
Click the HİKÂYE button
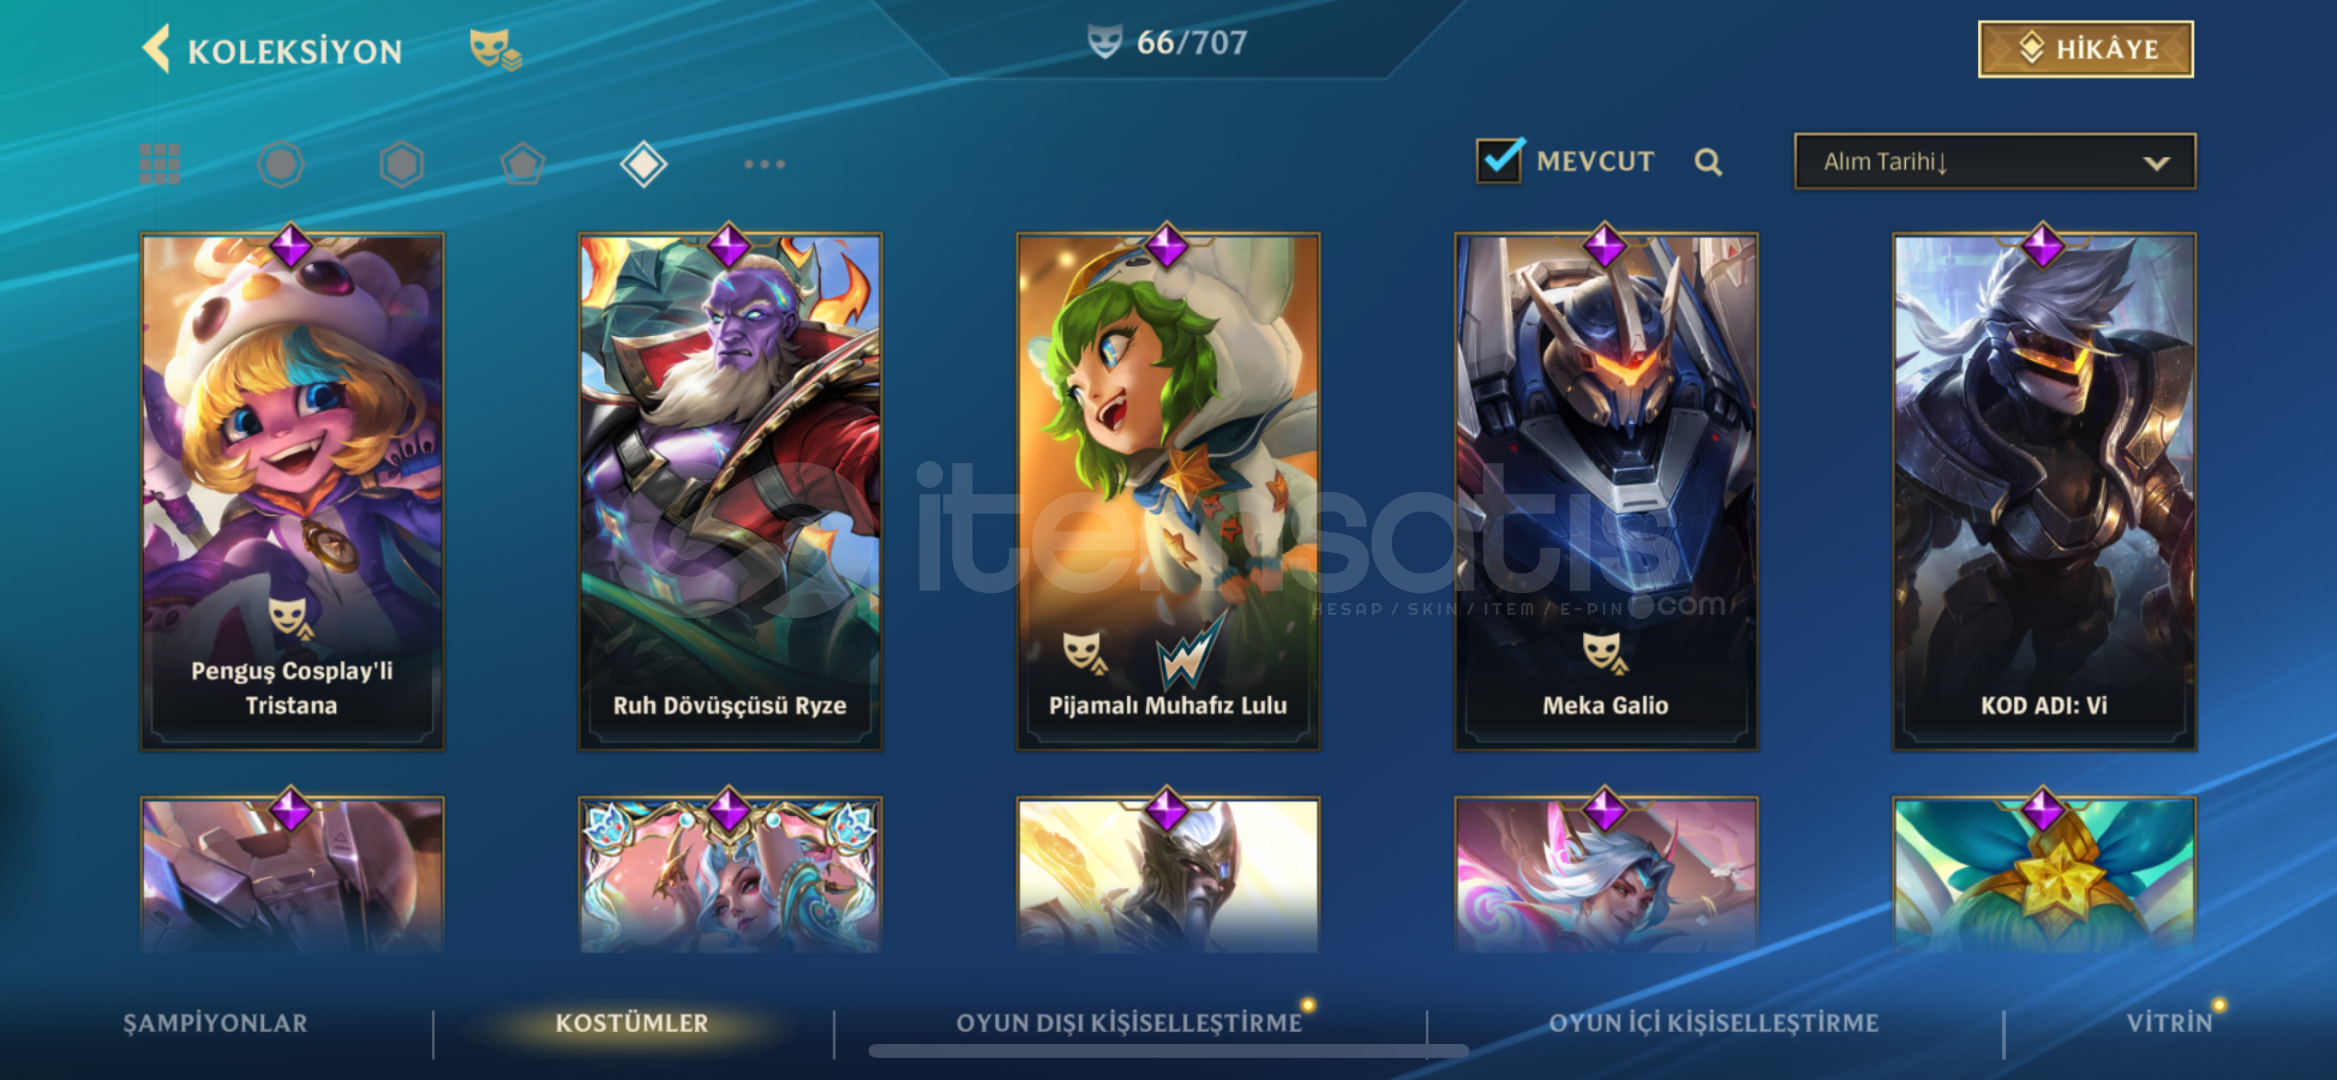[x=2086, y=49]
